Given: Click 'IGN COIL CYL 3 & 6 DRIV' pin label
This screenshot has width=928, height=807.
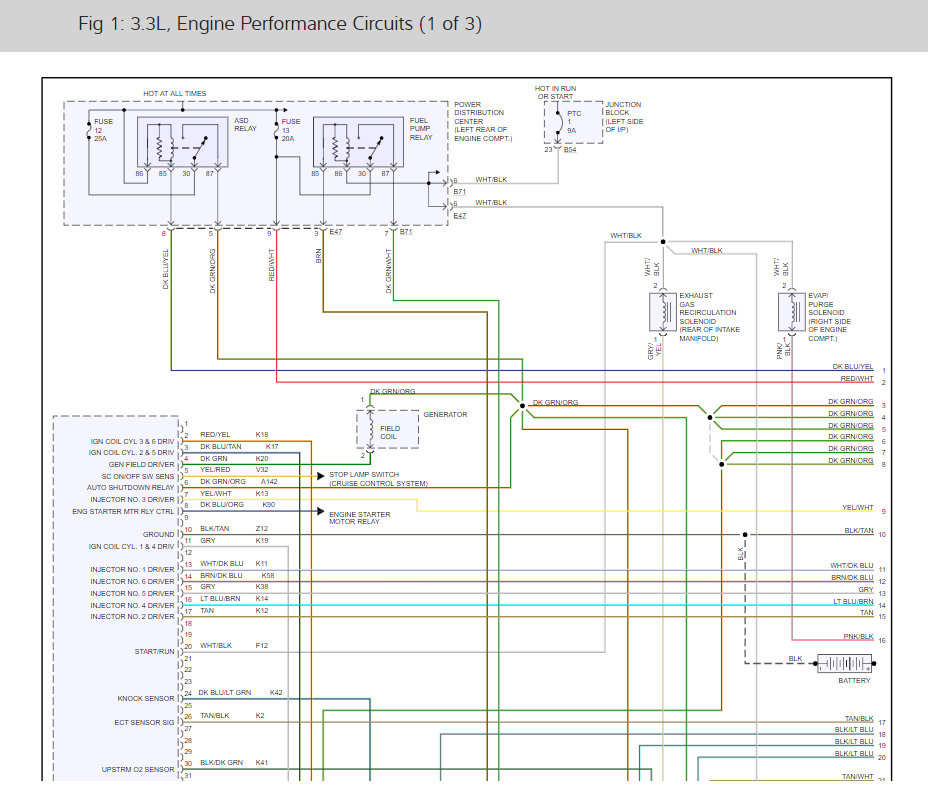Looking at the screenshot, I should point(133,441).
